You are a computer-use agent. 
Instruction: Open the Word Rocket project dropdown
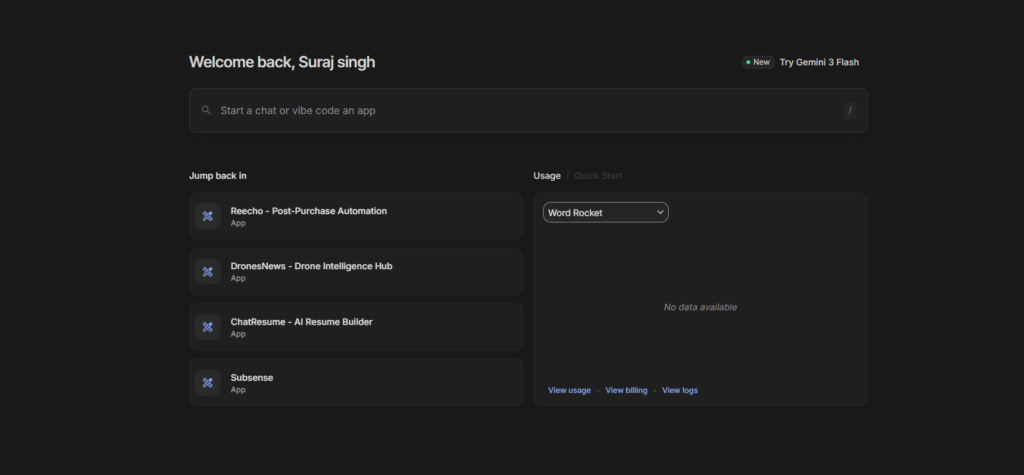[x=605, y=212]
